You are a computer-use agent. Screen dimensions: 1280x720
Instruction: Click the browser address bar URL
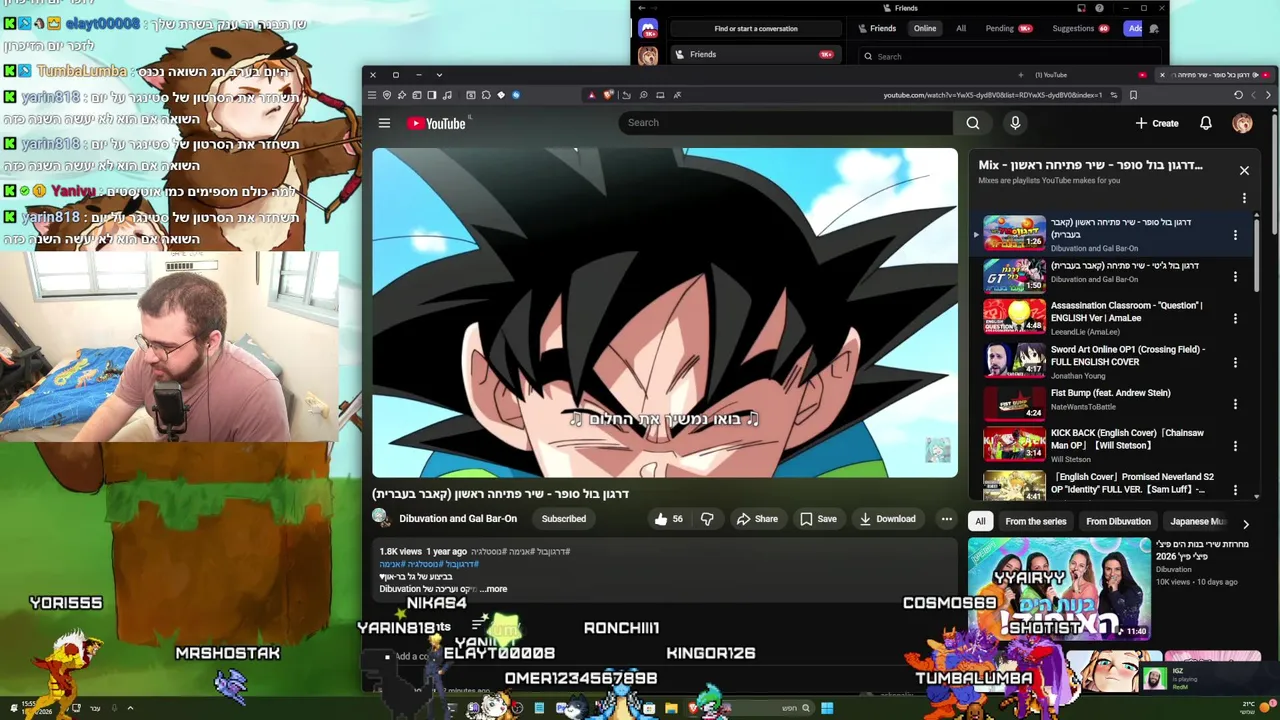[x=992, y=95]
